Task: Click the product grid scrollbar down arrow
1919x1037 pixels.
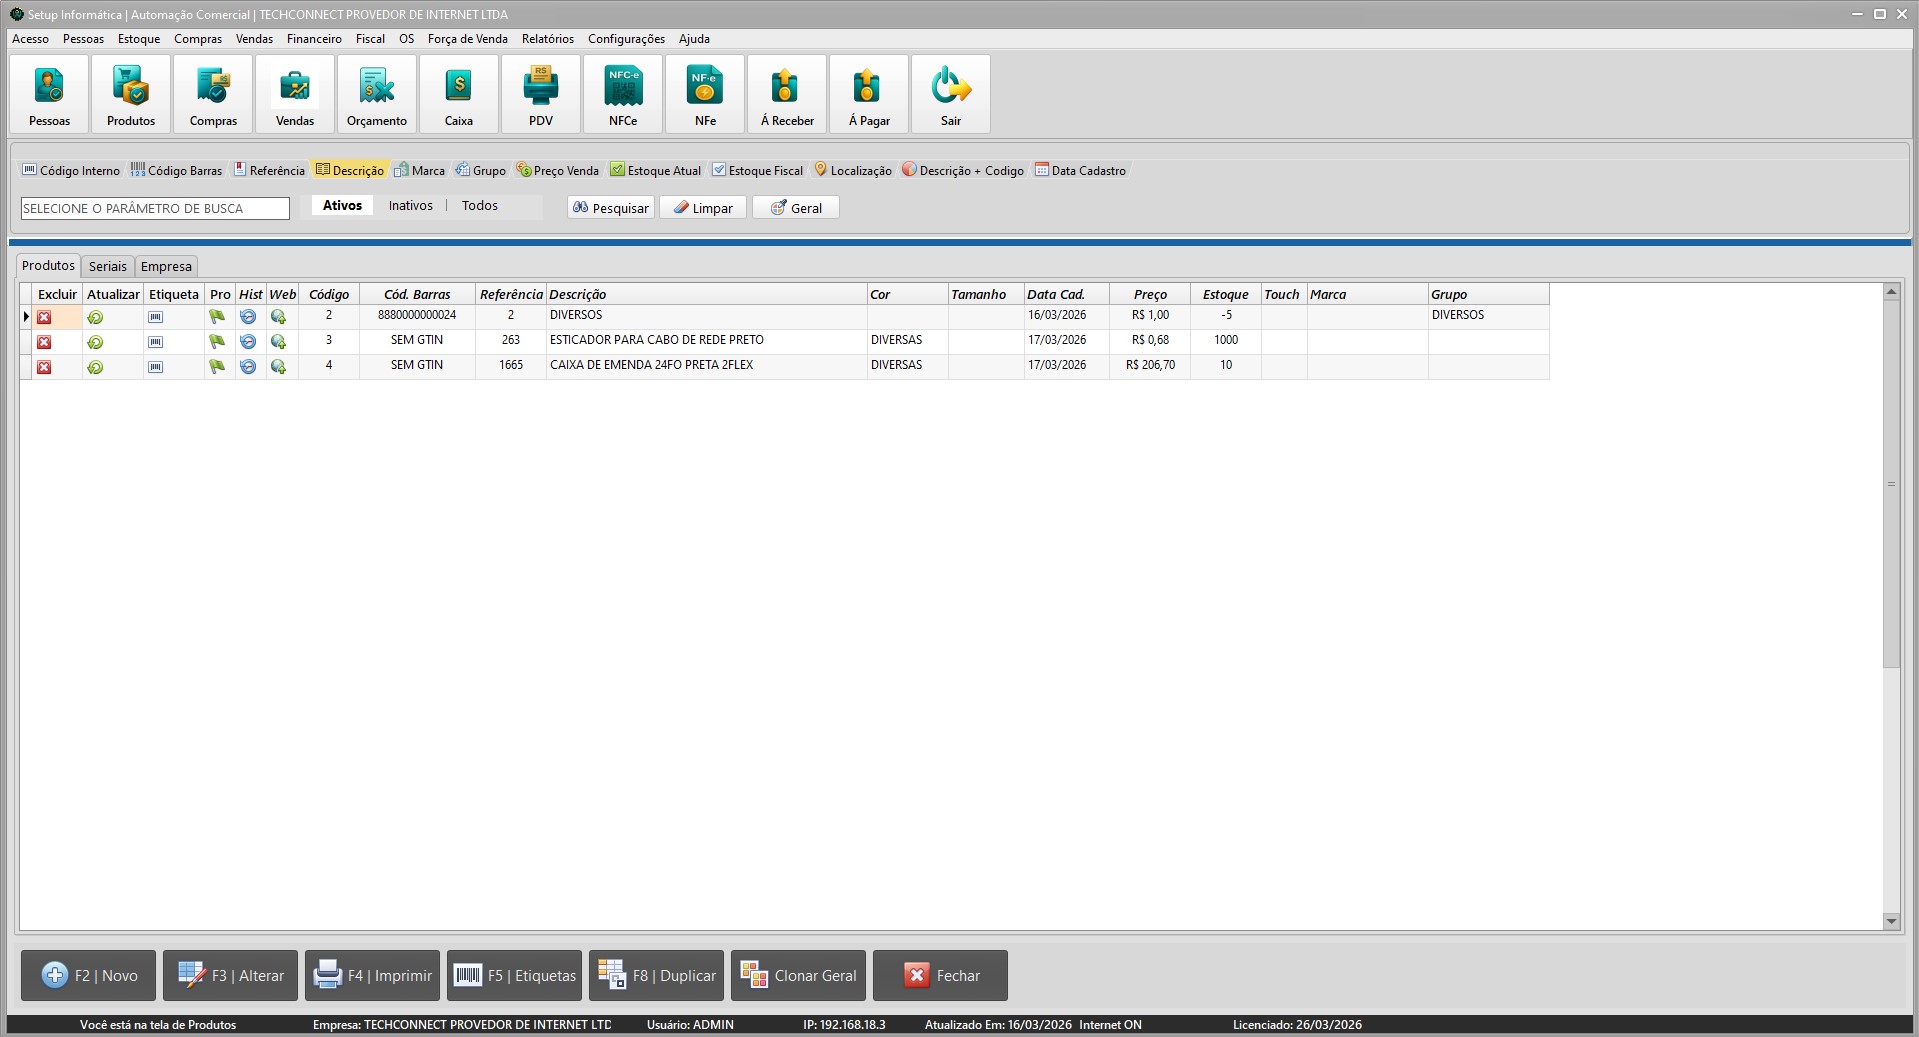Action: pyautogui.click(x=1891, y=921)
